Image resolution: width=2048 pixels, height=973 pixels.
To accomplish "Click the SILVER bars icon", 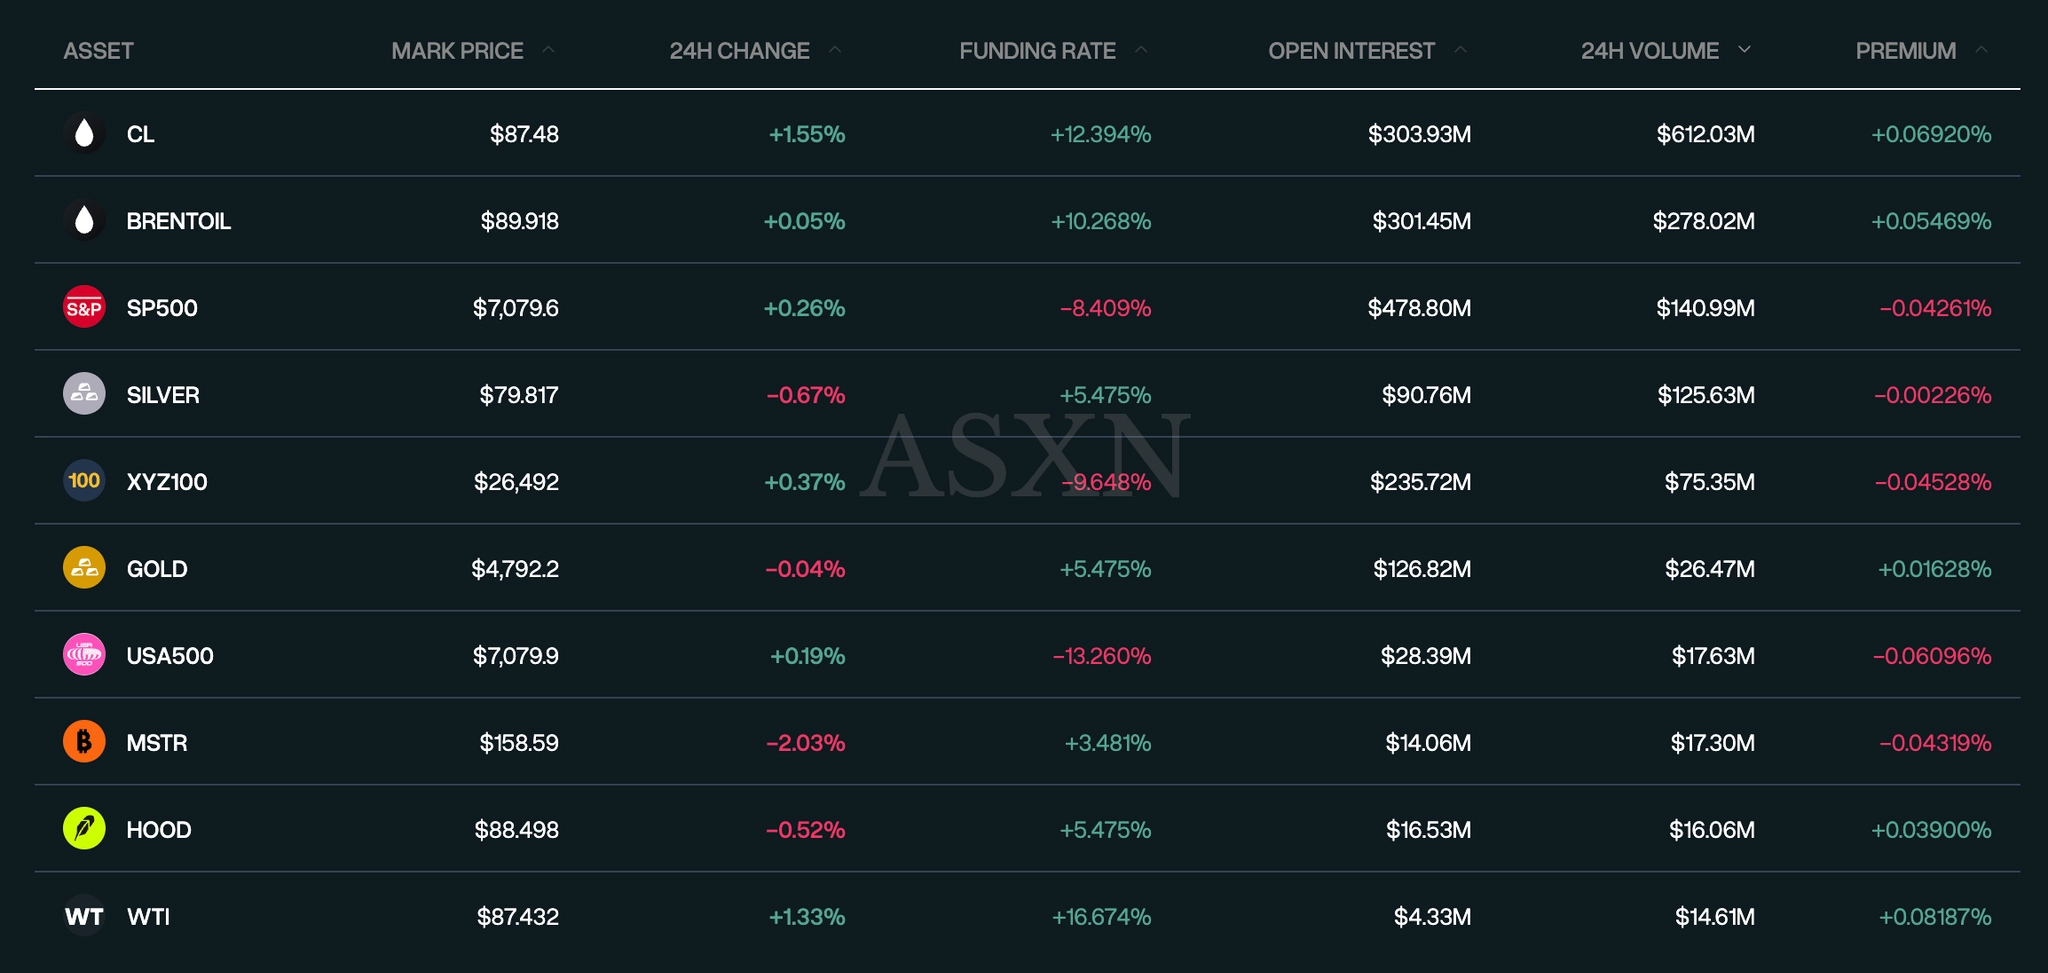I will [x=84, y=395].
